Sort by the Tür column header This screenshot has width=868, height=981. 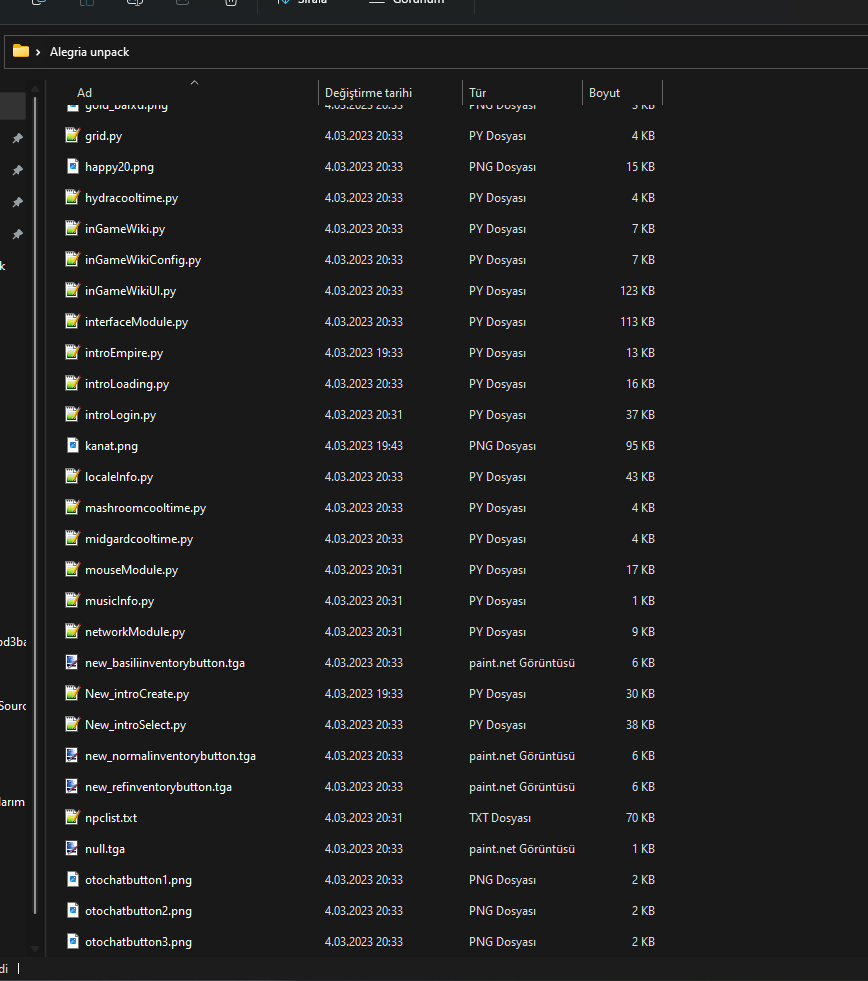[x=477, y=93]
